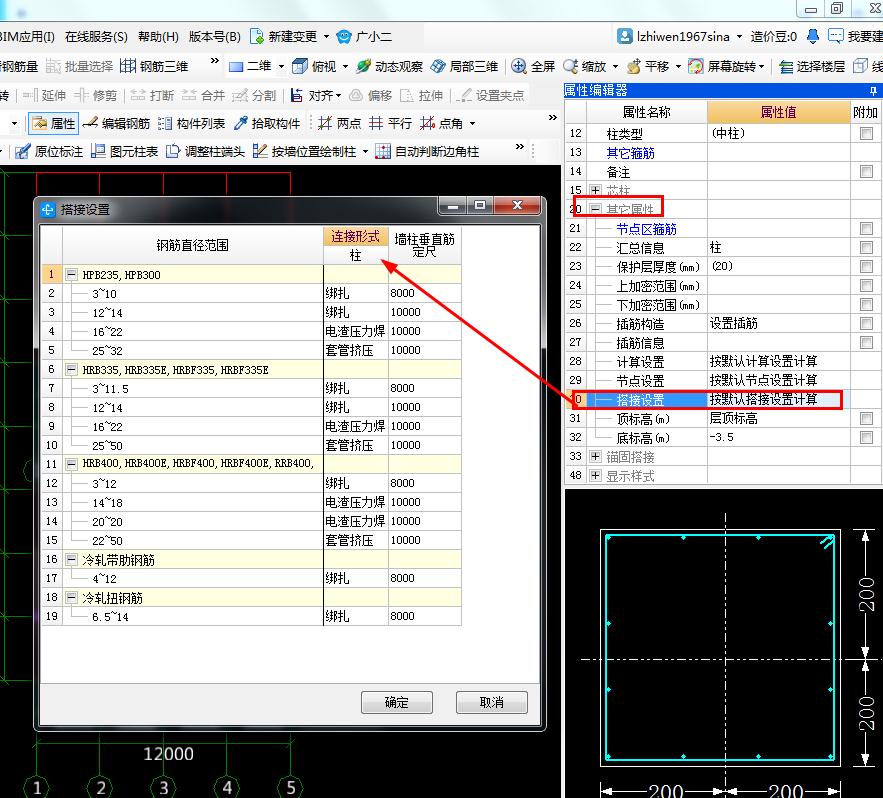
Task: Click 取消 in 搭接设置 dialog
Action: coord(492,702)
